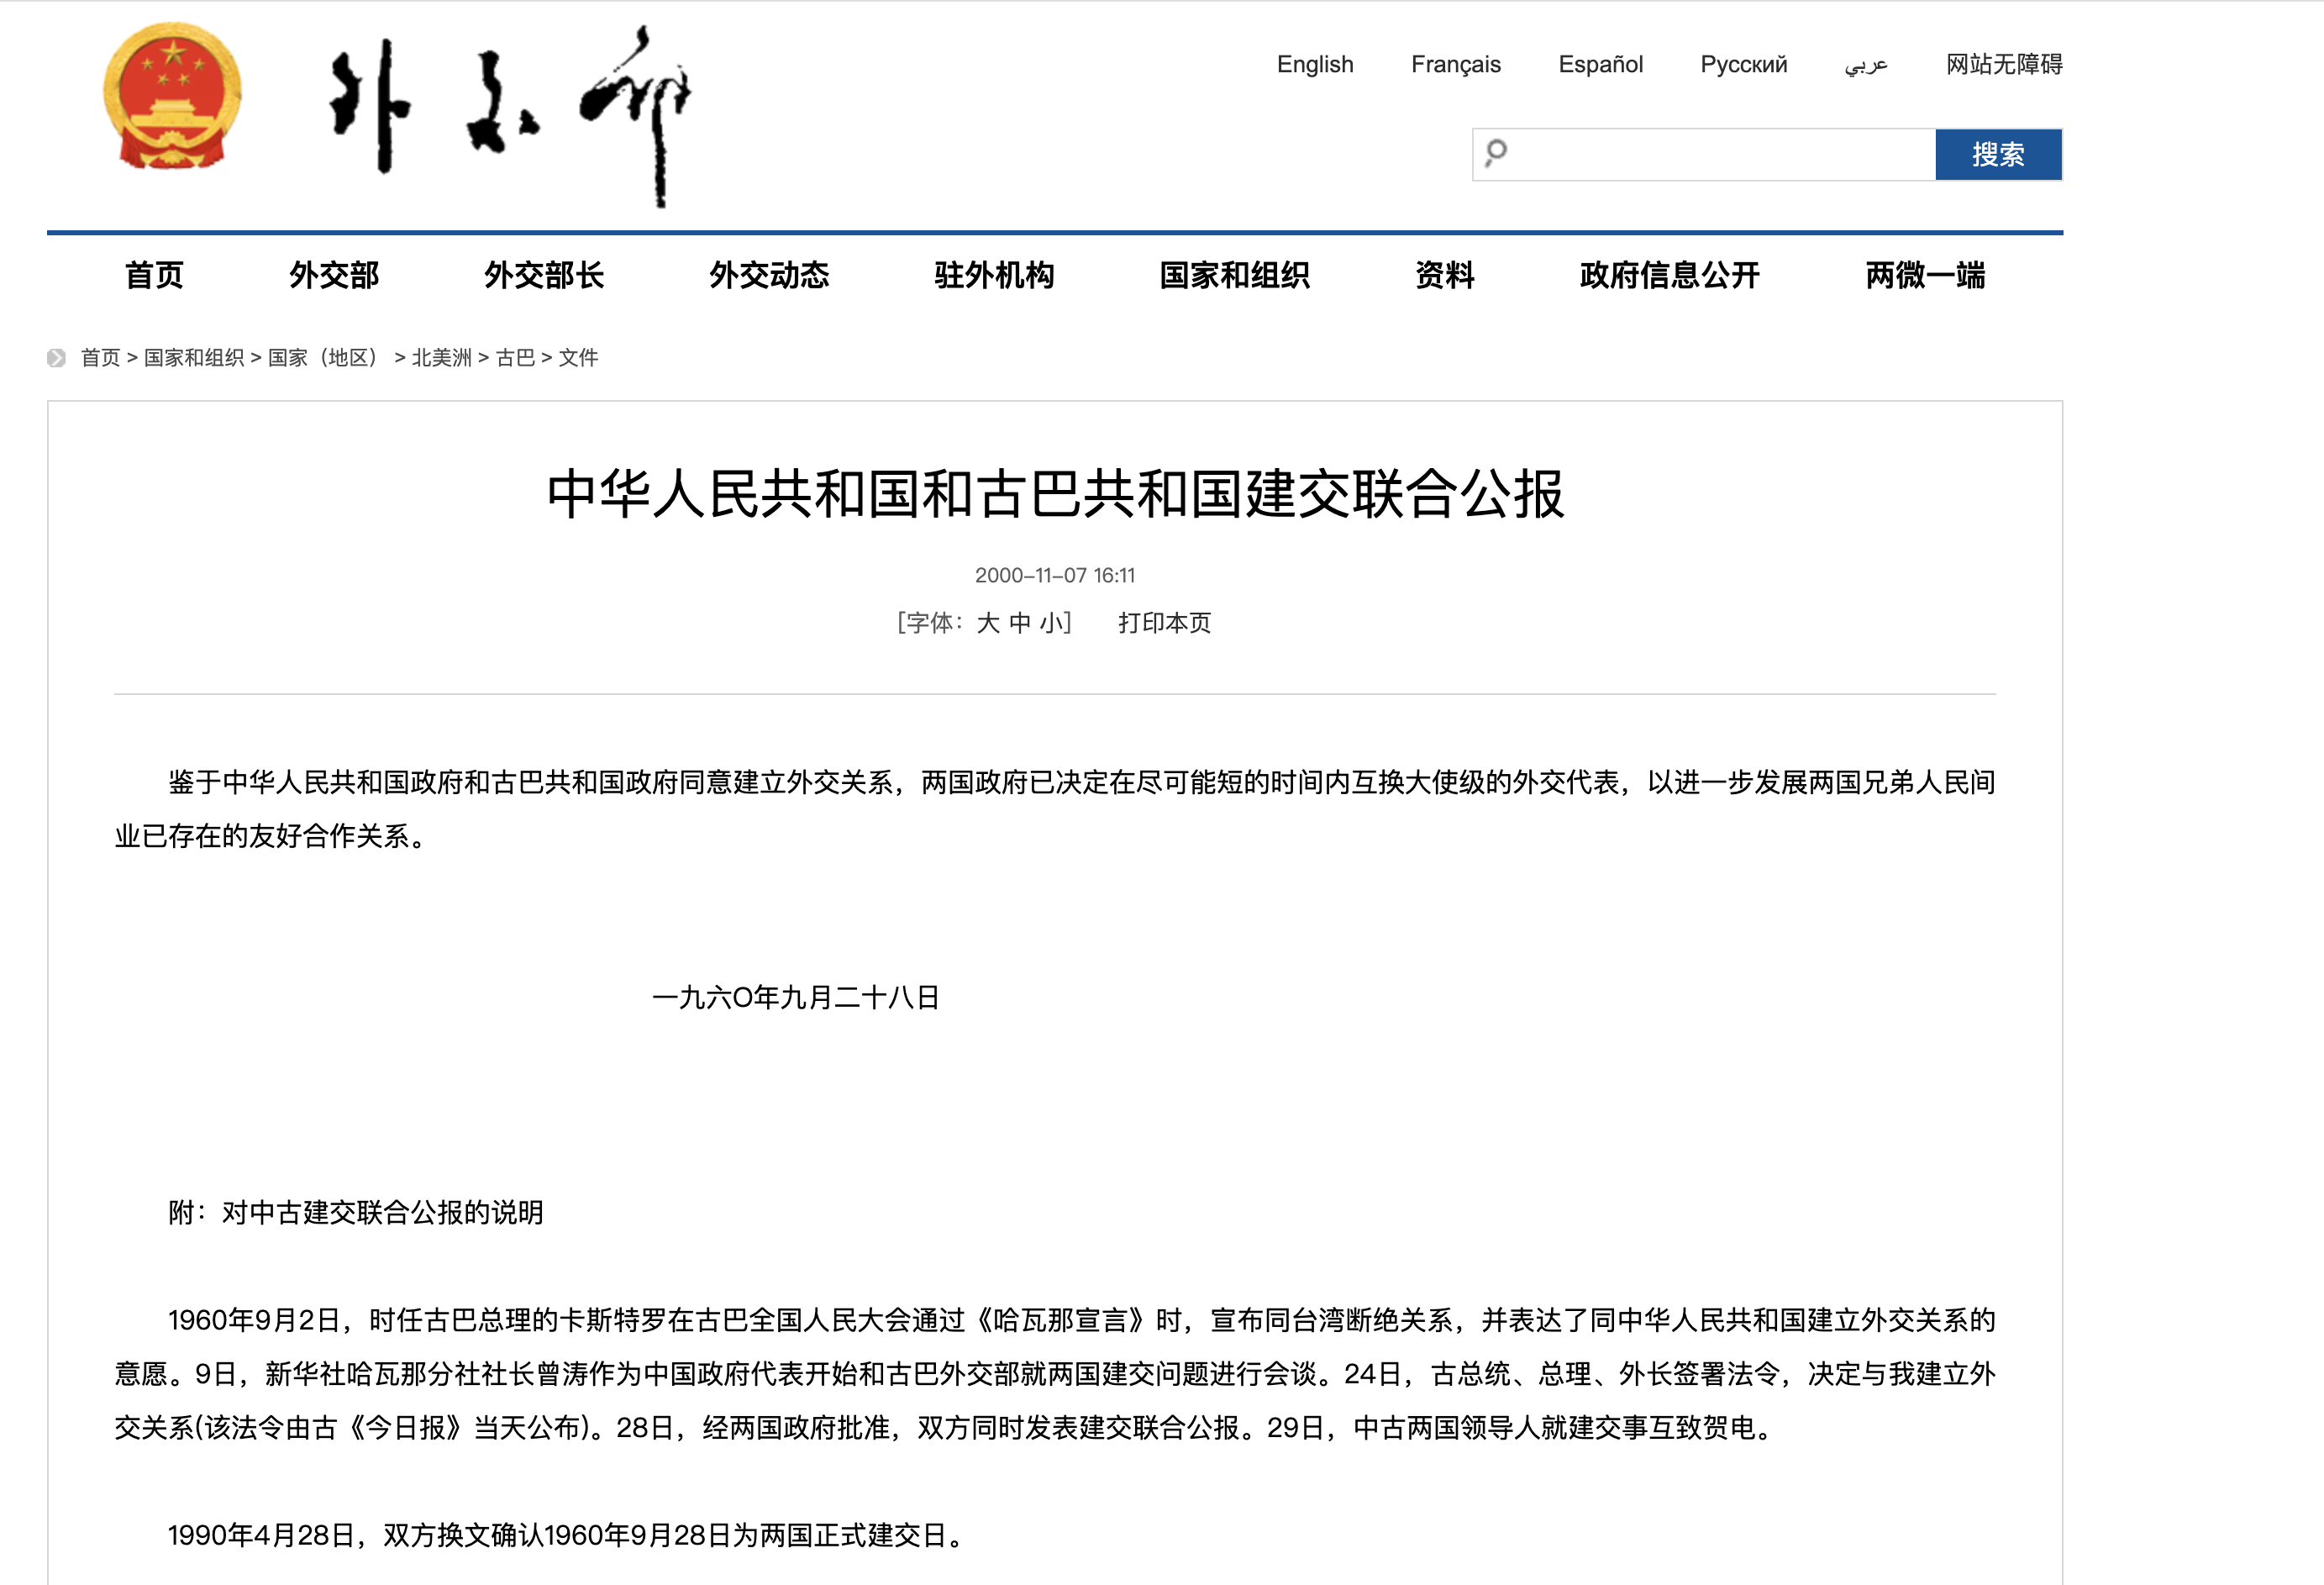
Task: Click the paragraph starting 1960年9月2日
Action: click(1055, 1374)
